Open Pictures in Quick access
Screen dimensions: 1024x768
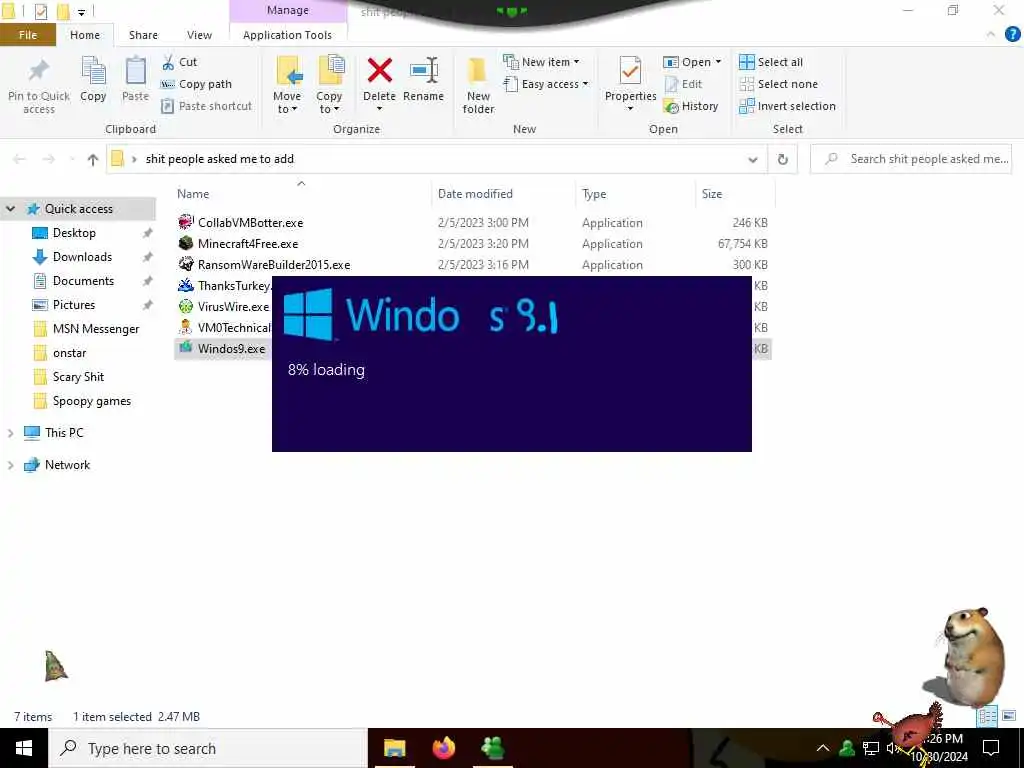pos(74,305)
